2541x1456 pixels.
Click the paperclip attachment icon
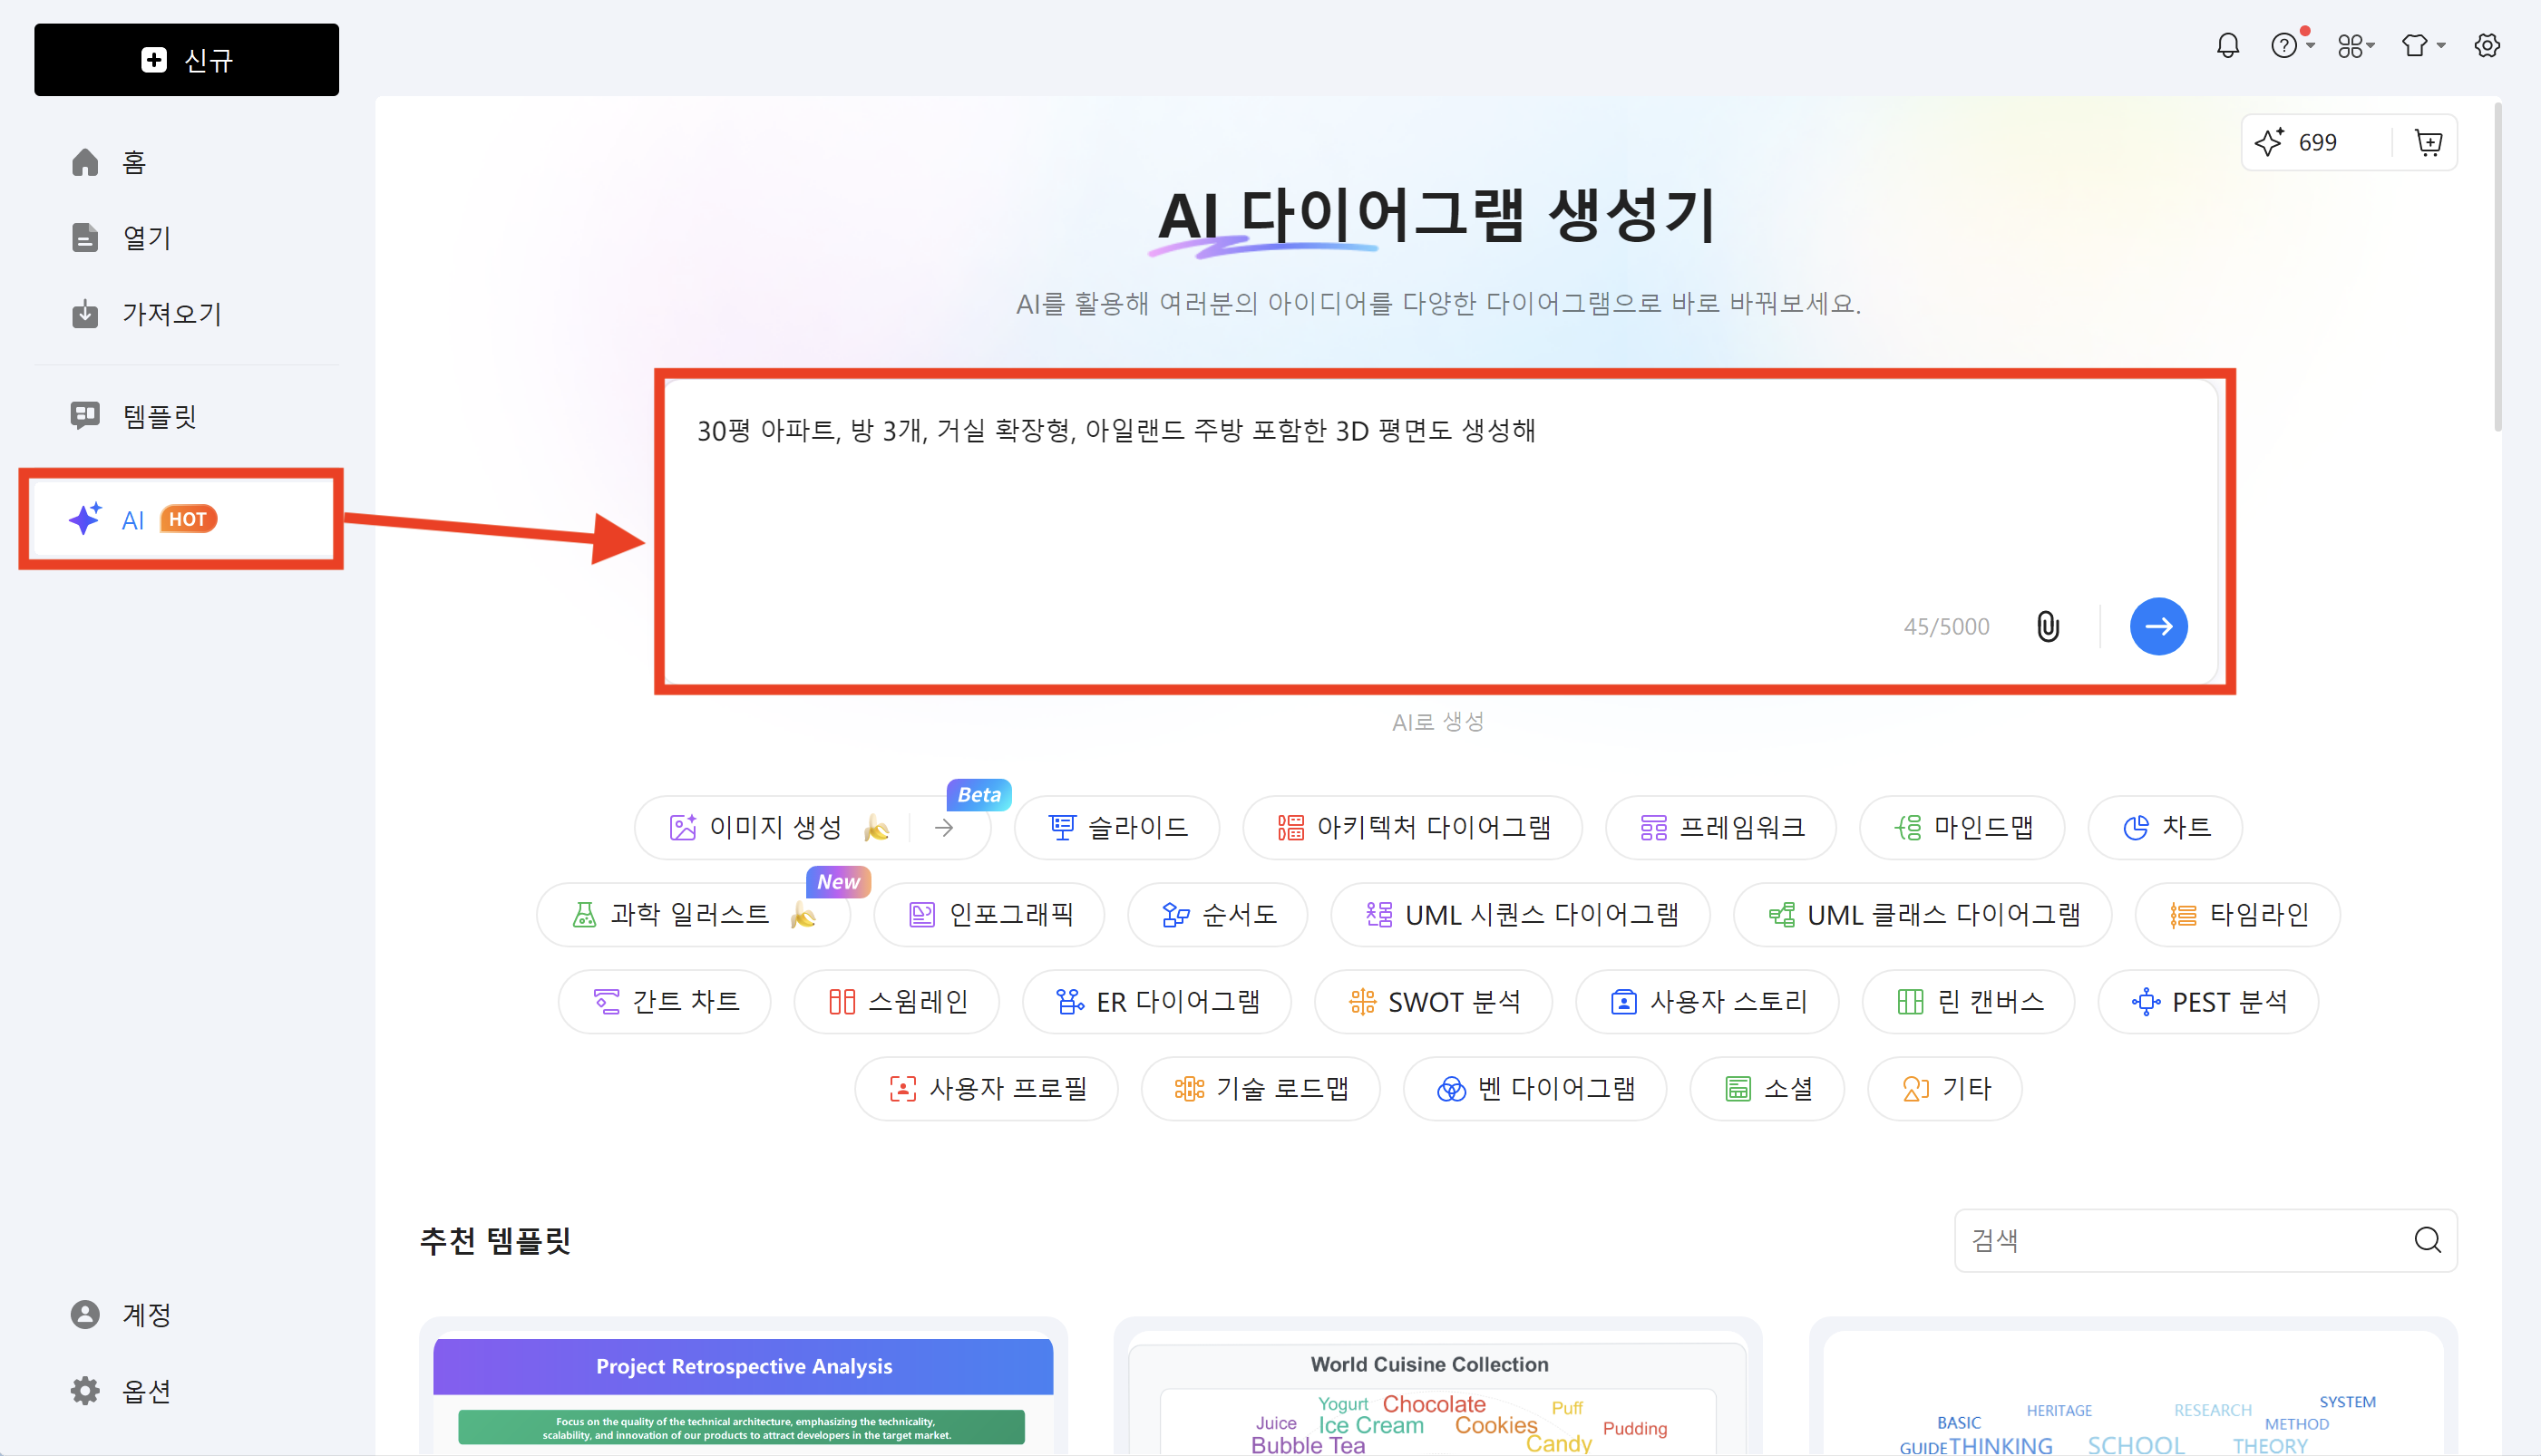pyautogui.click(x=2047, y=627)
